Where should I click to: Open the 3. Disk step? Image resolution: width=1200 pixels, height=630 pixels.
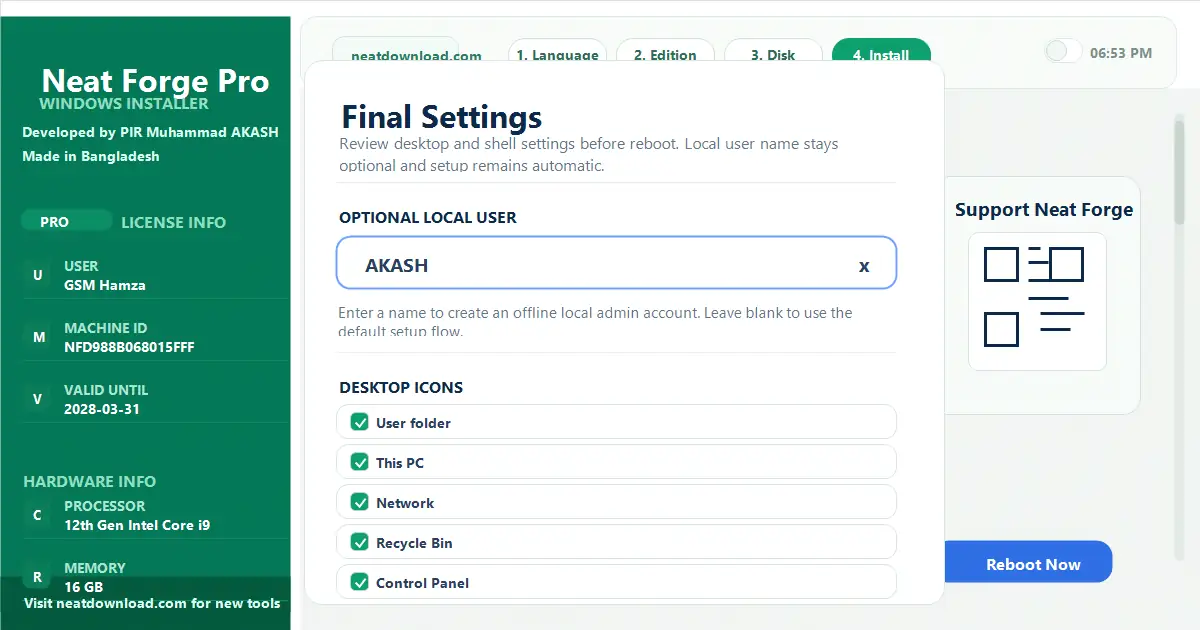coord(773,53)
